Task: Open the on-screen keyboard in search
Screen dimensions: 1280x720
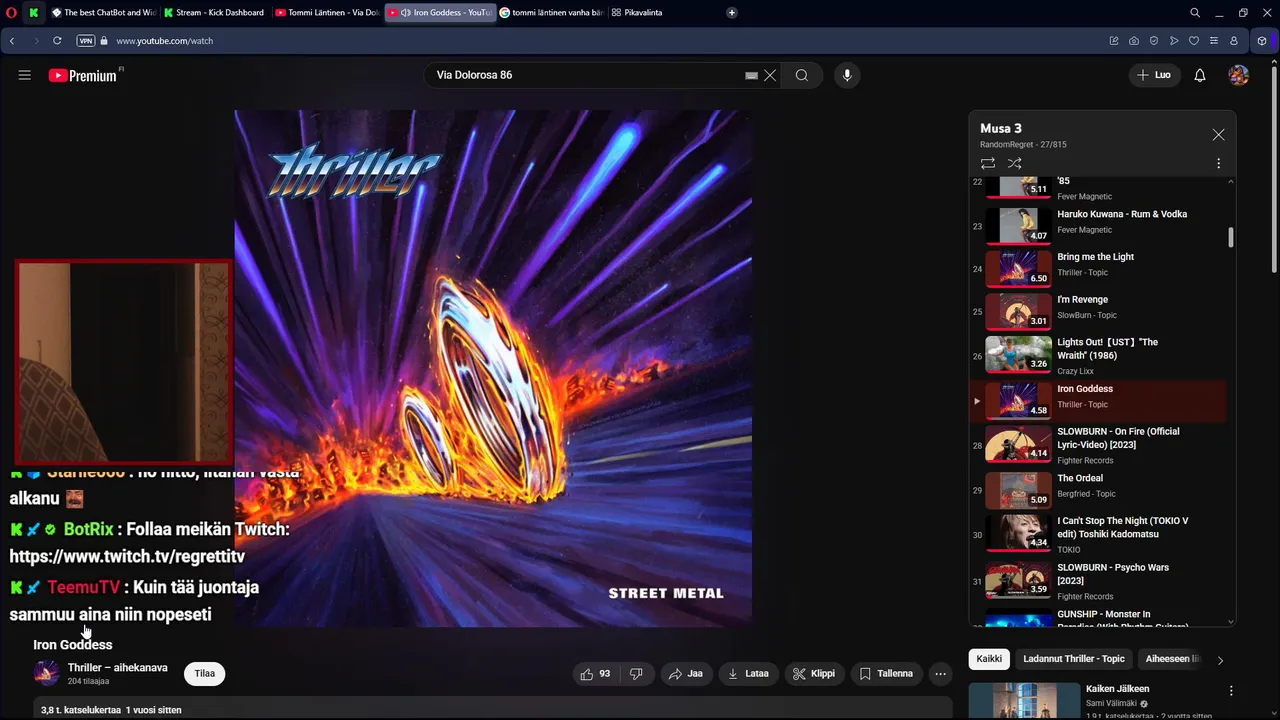Action: (751, 75)
